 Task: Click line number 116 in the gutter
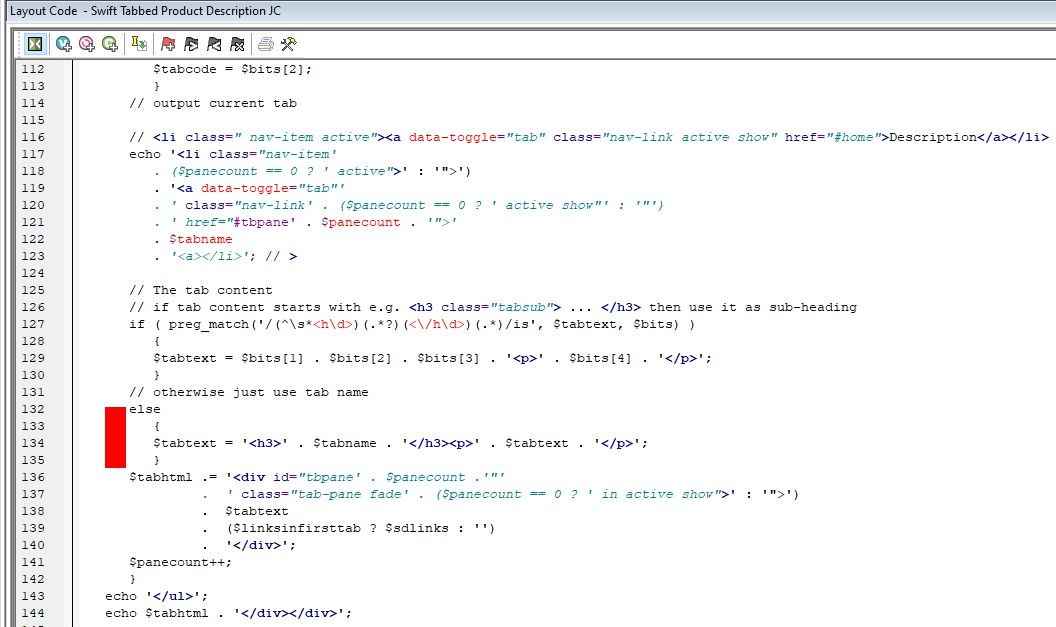(33, 137)
